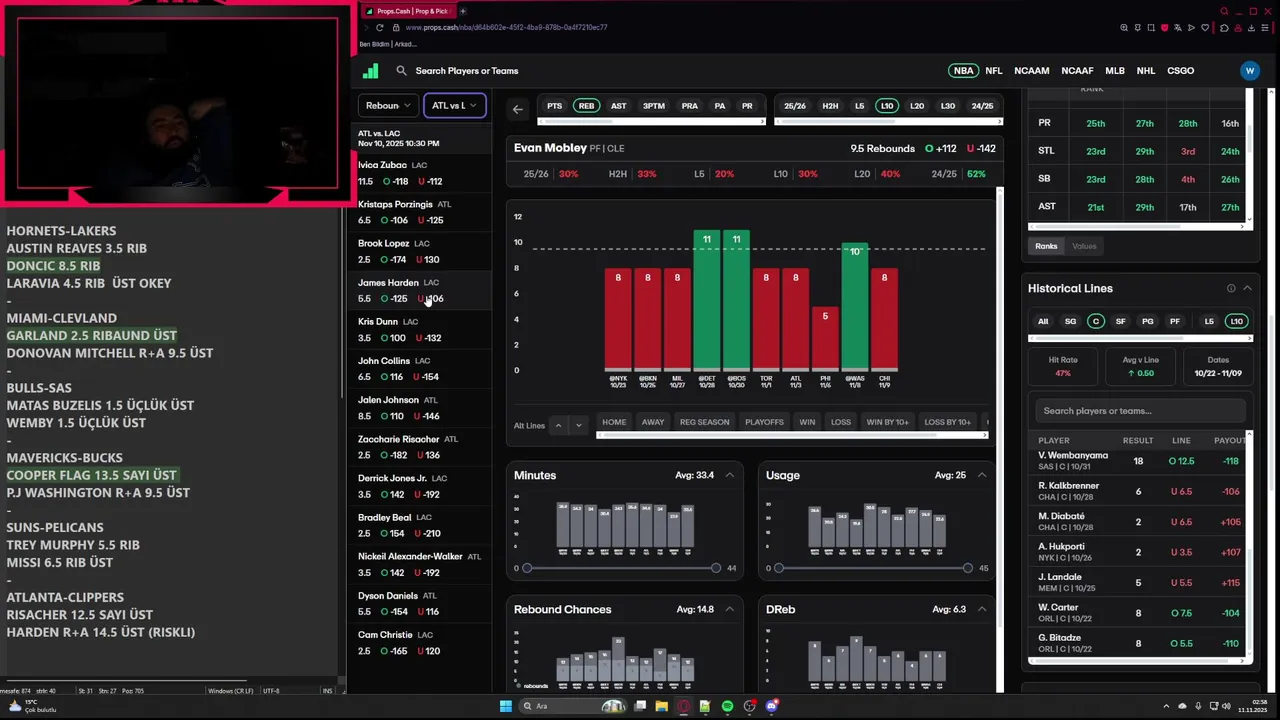Collapse the Usage panel
The image size is (1280, 720).
point(981,475)
